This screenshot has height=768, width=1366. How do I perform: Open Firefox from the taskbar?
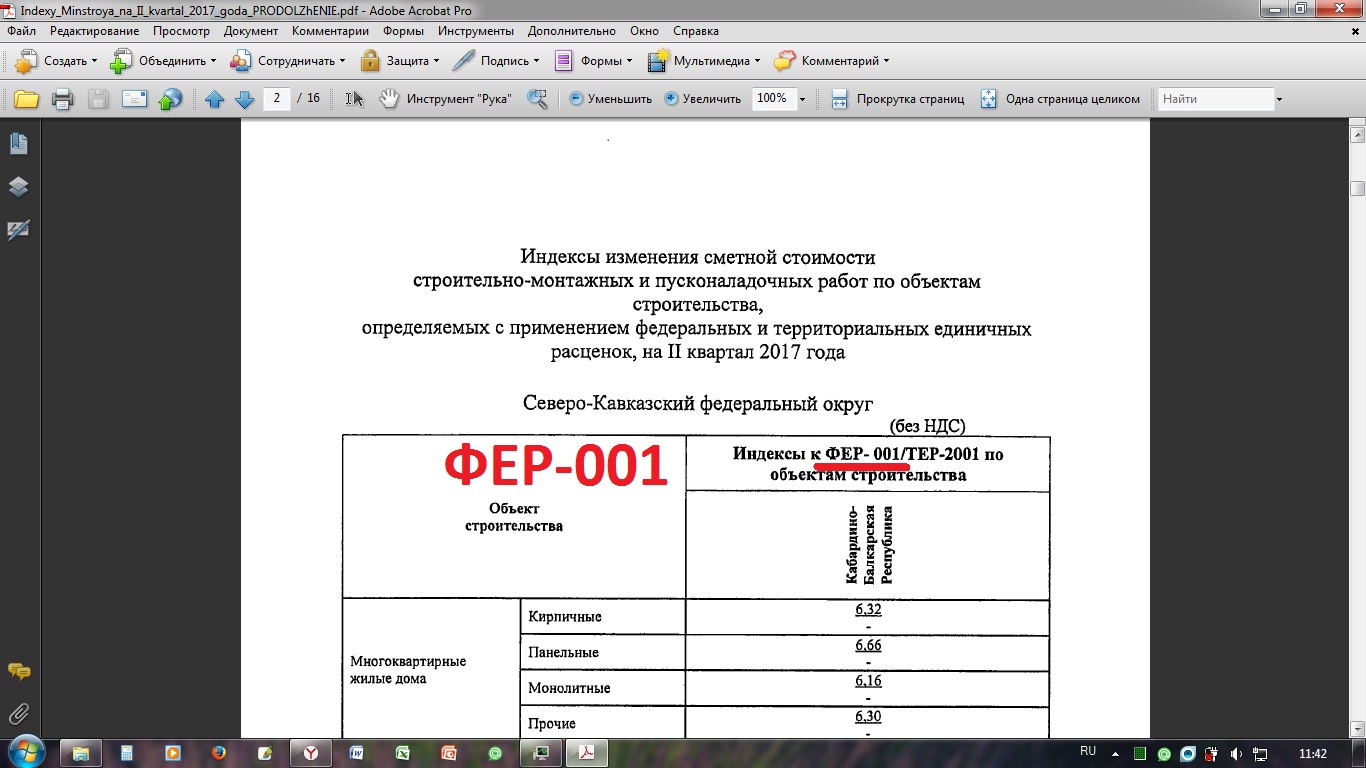pyautogui.click(x=219, y=753)
